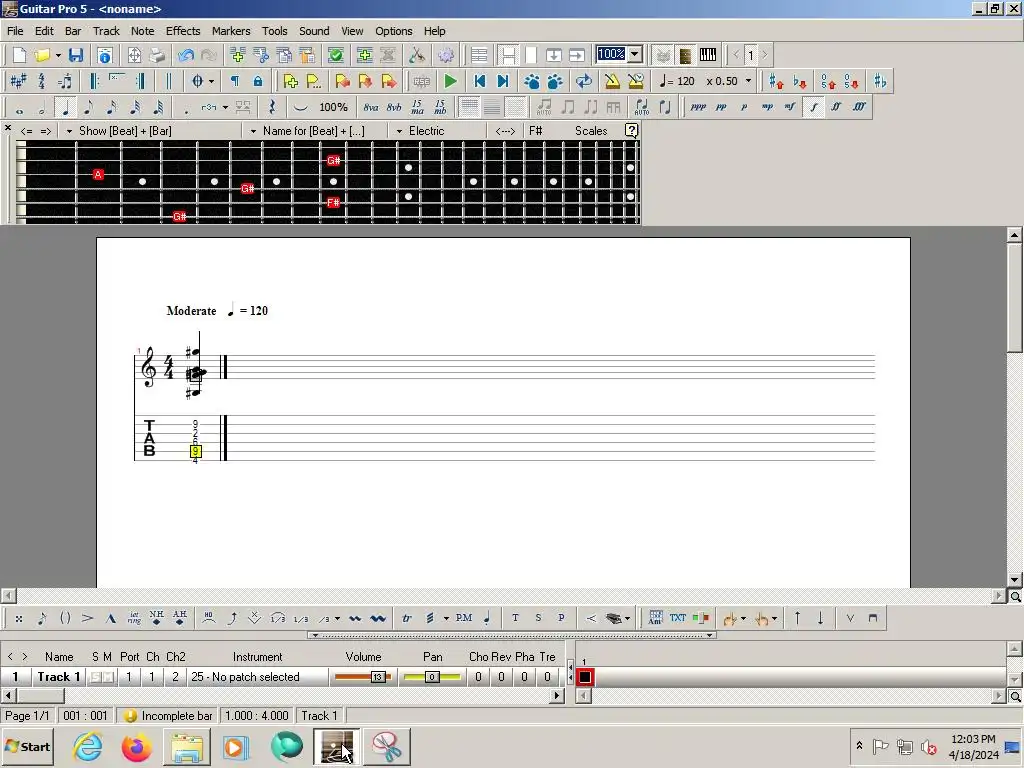Enable the metronome count-in icon with clock
This screenshot has height=768, width=1024.
pos(635,82)
